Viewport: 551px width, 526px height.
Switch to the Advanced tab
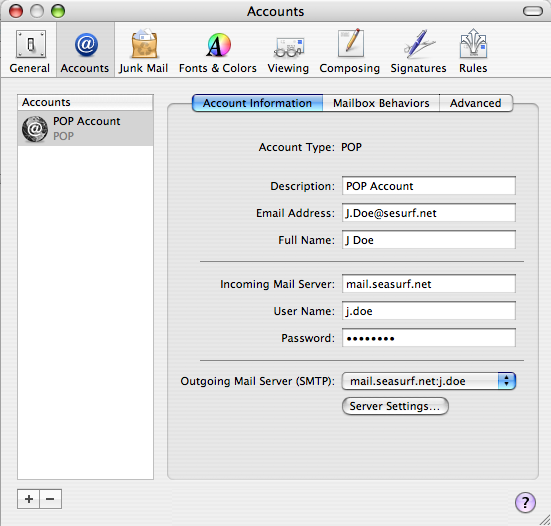click(476, 103)
